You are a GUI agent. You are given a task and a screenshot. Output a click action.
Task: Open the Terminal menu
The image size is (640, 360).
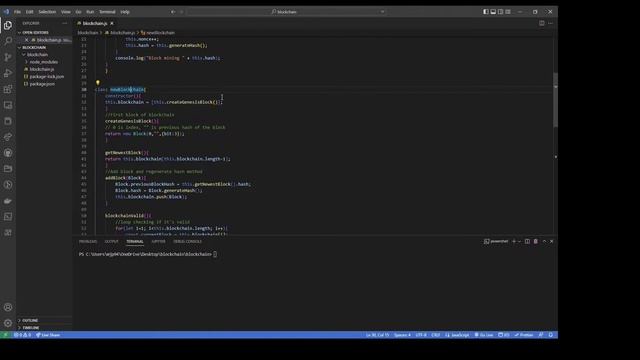[107, 12]
